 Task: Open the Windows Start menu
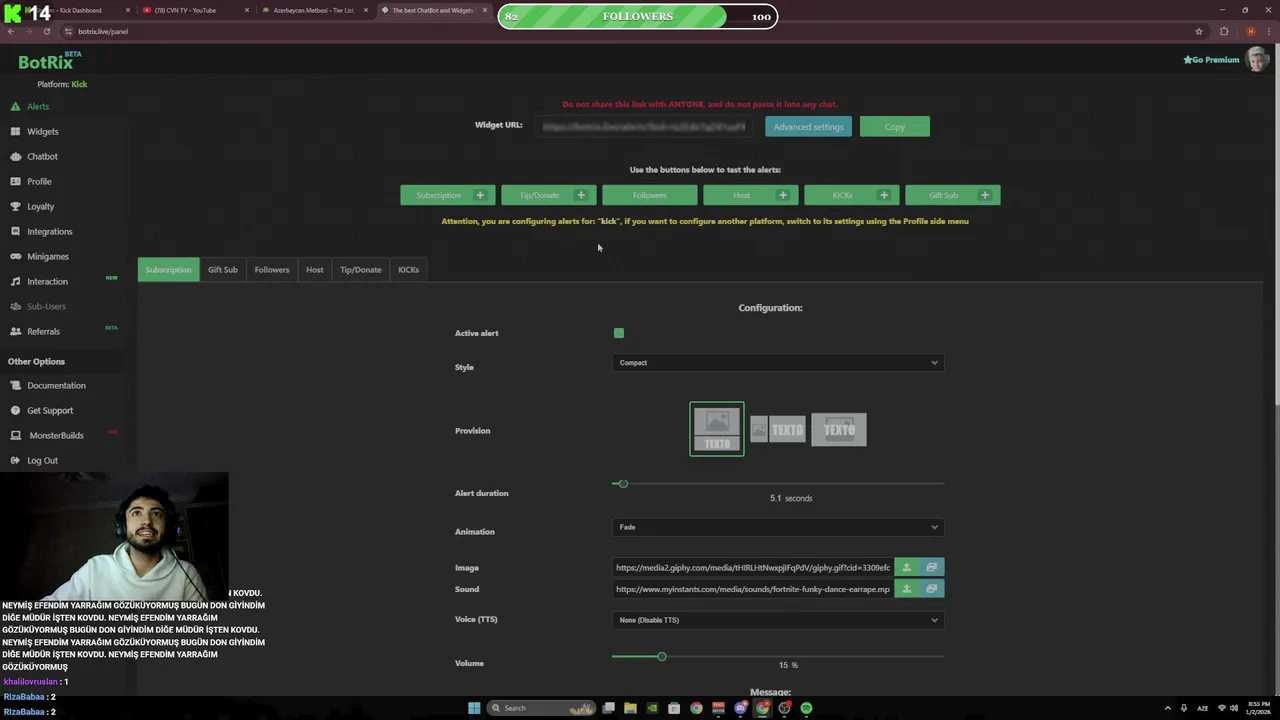474,708
